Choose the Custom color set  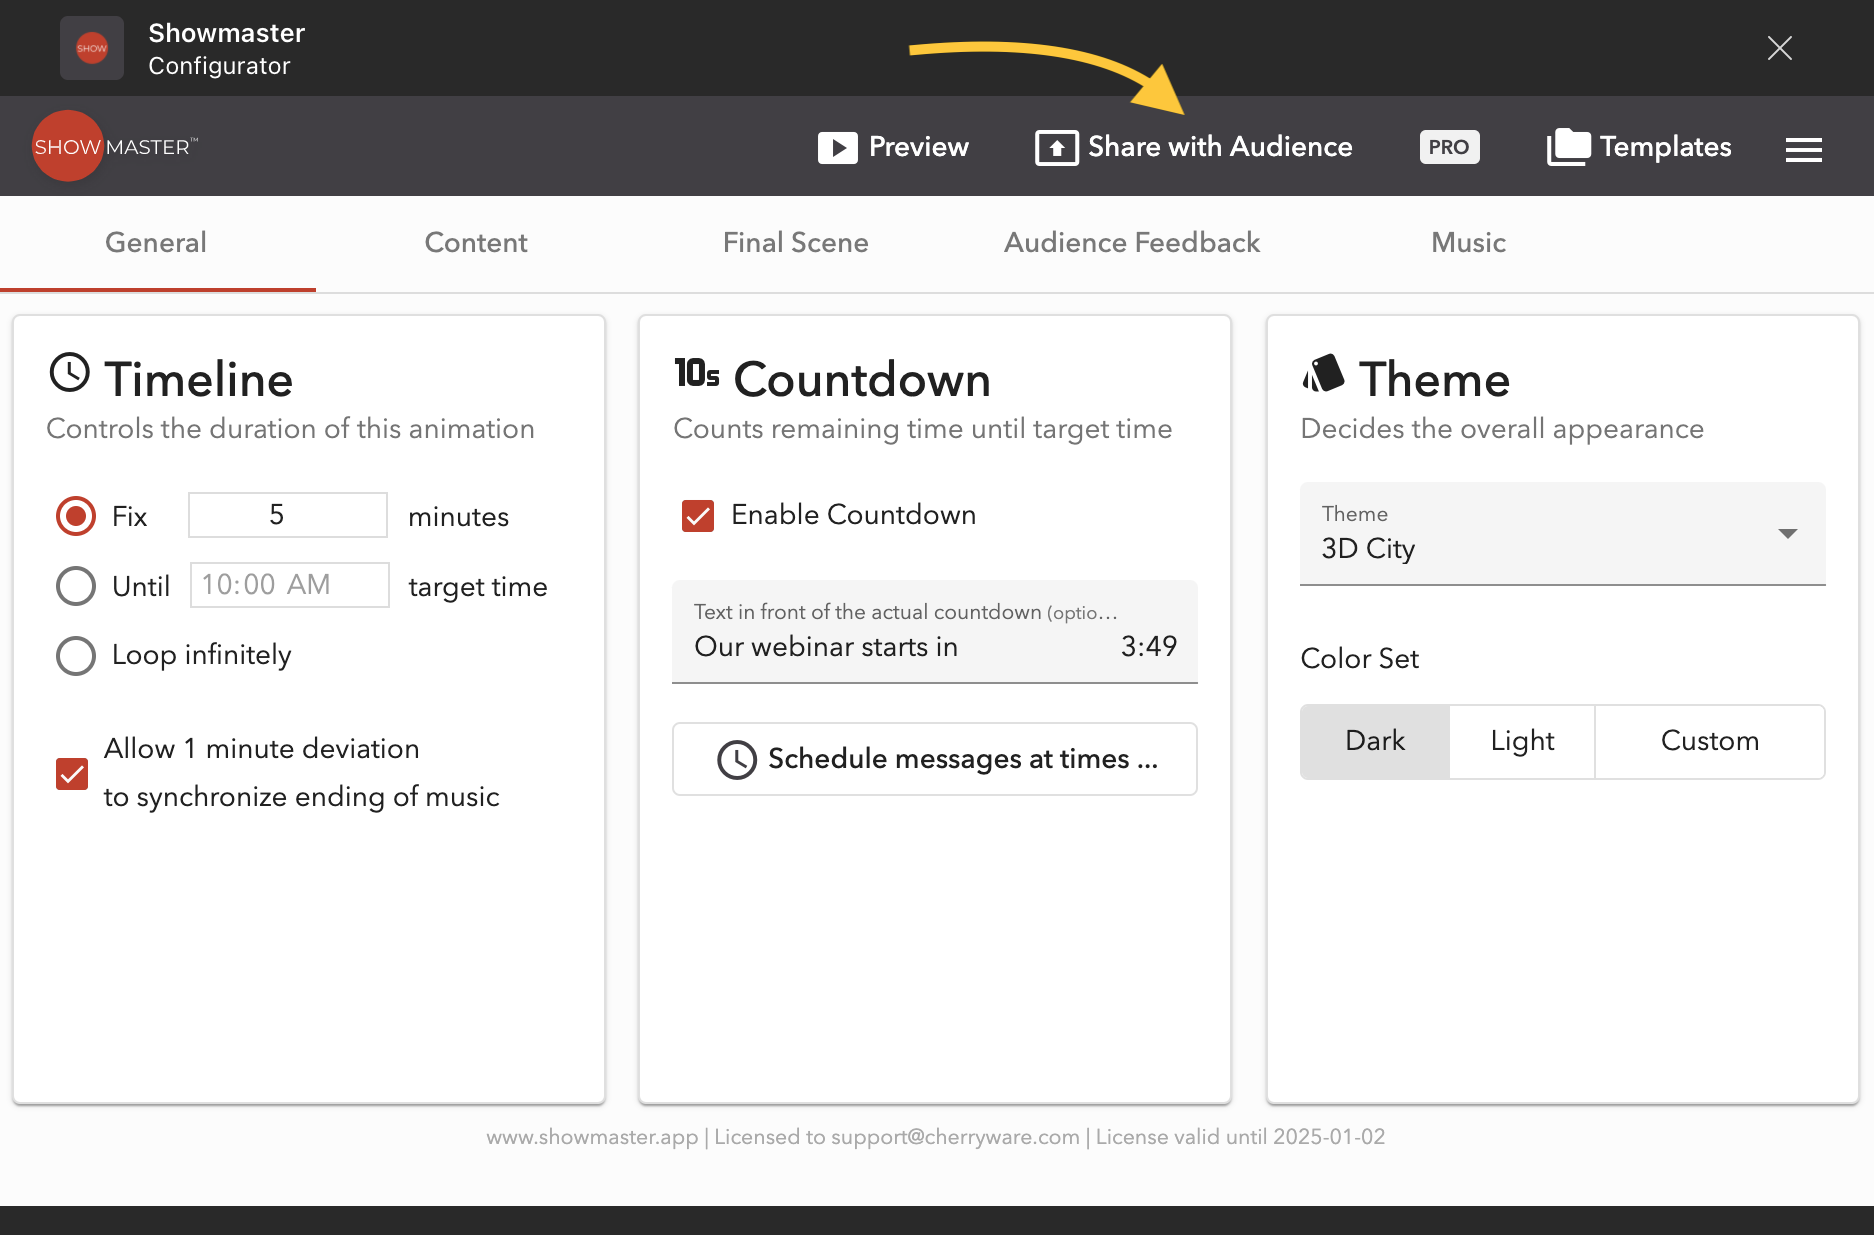[1709, 741]
